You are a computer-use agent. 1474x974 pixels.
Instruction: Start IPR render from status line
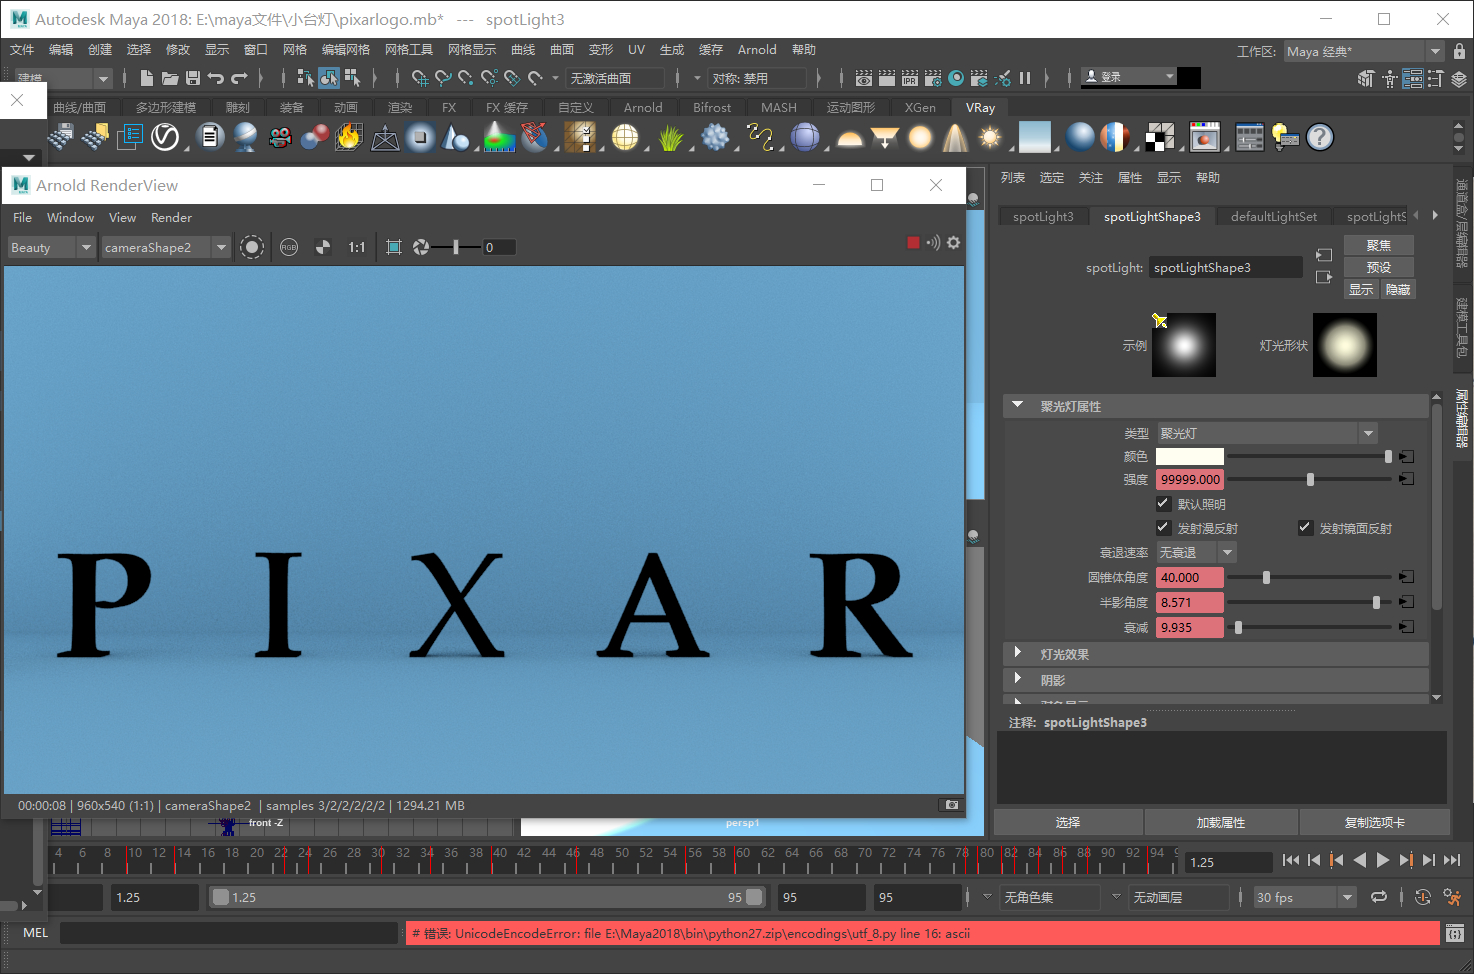tap(910, 78)
